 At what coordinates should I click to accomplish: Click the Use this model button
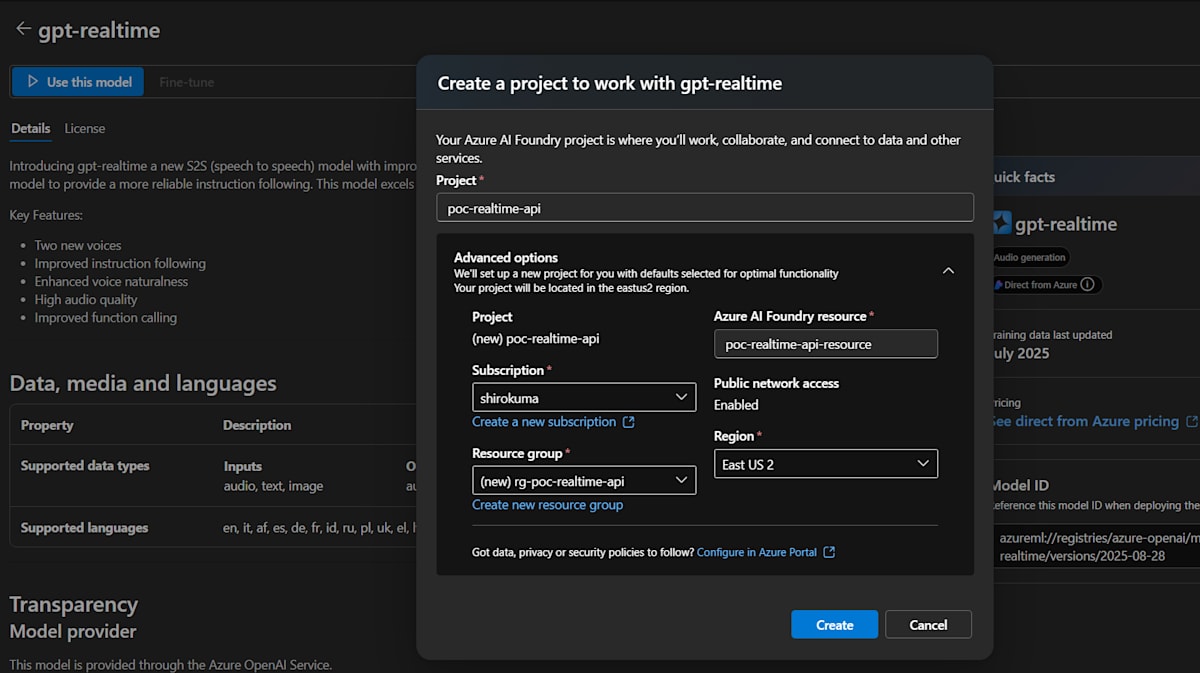tap(78, 82)
